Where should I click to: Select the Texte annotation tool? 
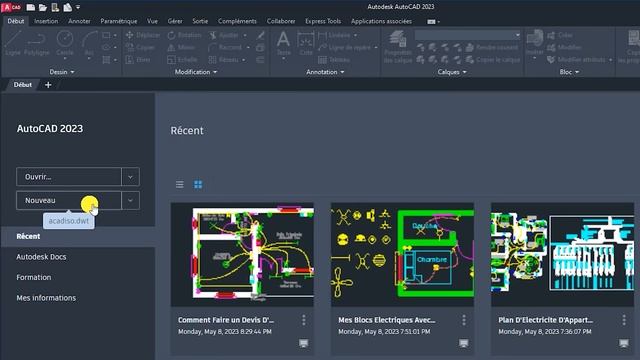(283, 43)
